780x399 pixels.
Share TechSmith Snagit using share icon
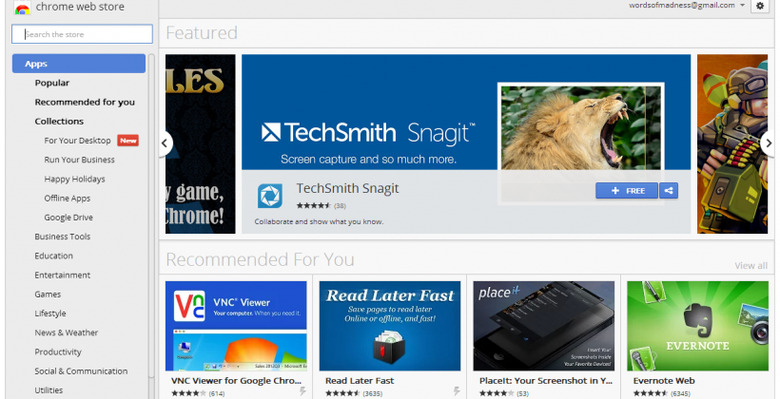click(669, 191)
